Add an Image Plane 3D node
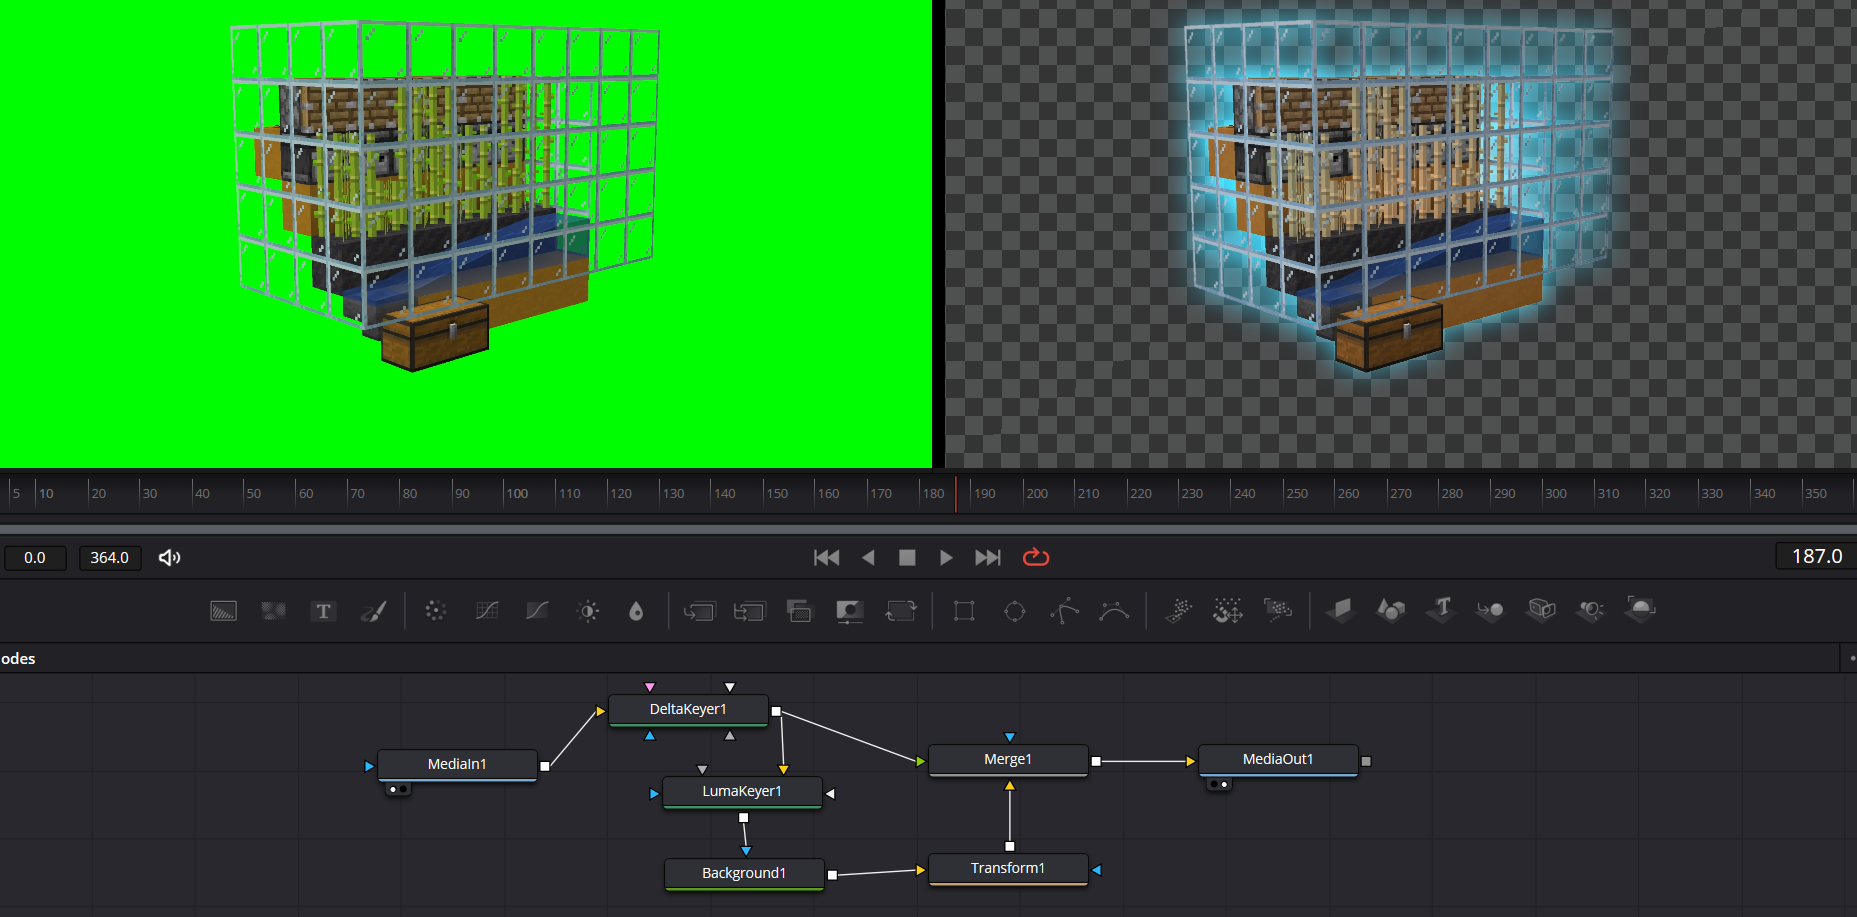Screen dimensions: 1857x917 coord(1341,610)
